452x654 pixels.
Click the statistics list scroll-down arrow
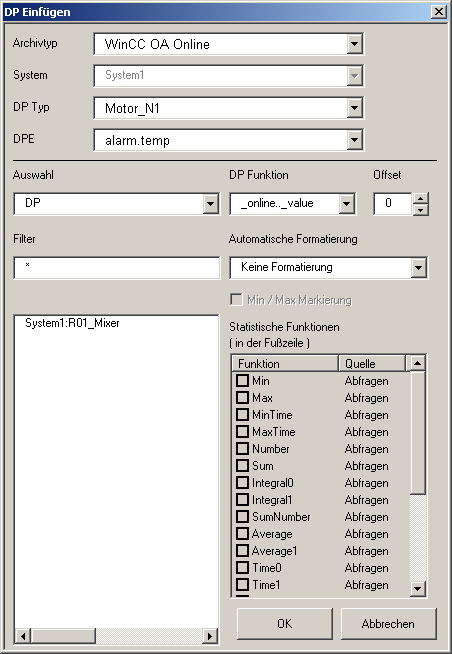click(x=417, y=589)
